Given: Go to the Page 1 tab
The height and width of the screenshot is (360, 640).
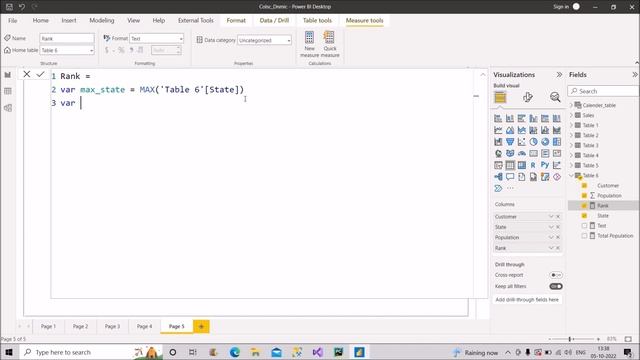Looking at the screenshot, I should pos(48,327).
